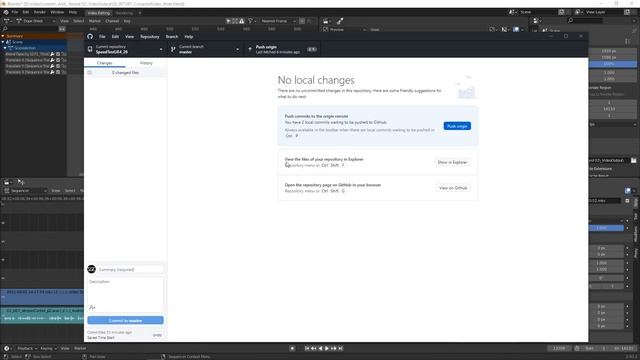The height and width of the screenshot is (360, 640).
Task: Click the GitHub Desktop logo icon
Action: [90, 36]
